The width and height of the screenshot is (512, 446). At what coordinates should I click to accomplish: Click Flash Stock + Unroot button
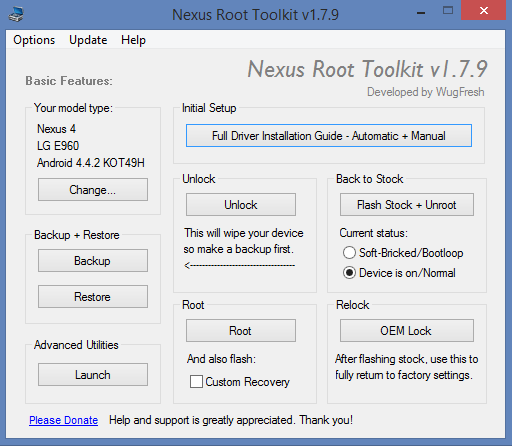pos(407,205)
